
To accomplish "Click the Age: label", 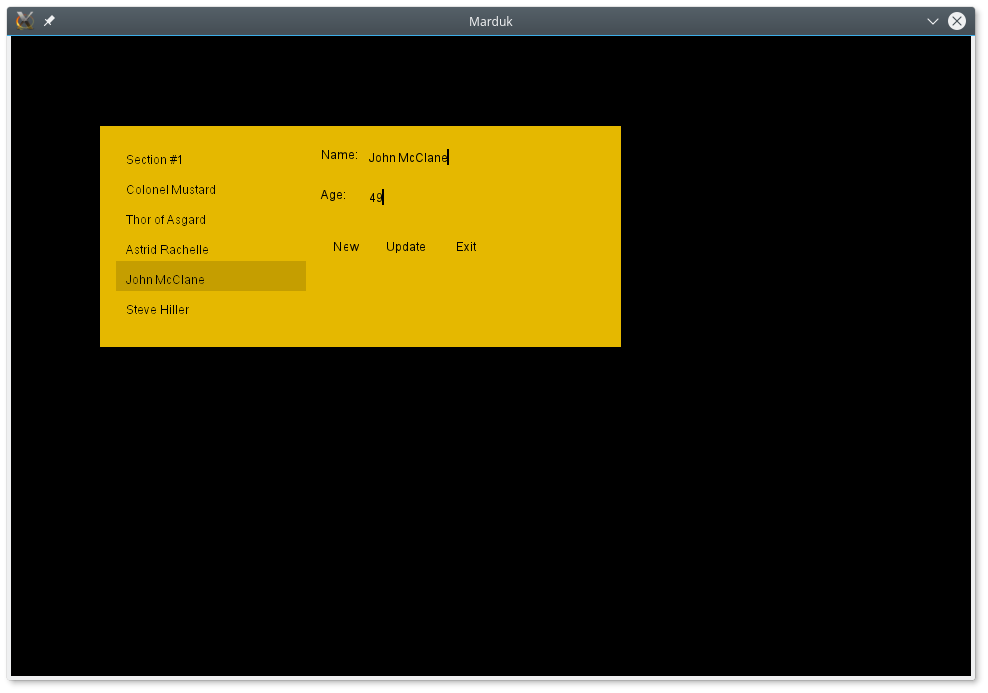I will point(333,195).
